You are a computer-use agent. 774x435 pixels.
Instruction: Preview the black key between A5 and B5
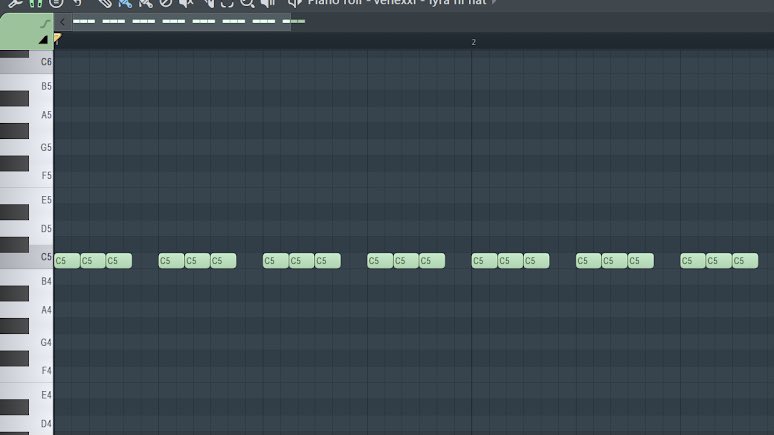click(x=14, y=98)
